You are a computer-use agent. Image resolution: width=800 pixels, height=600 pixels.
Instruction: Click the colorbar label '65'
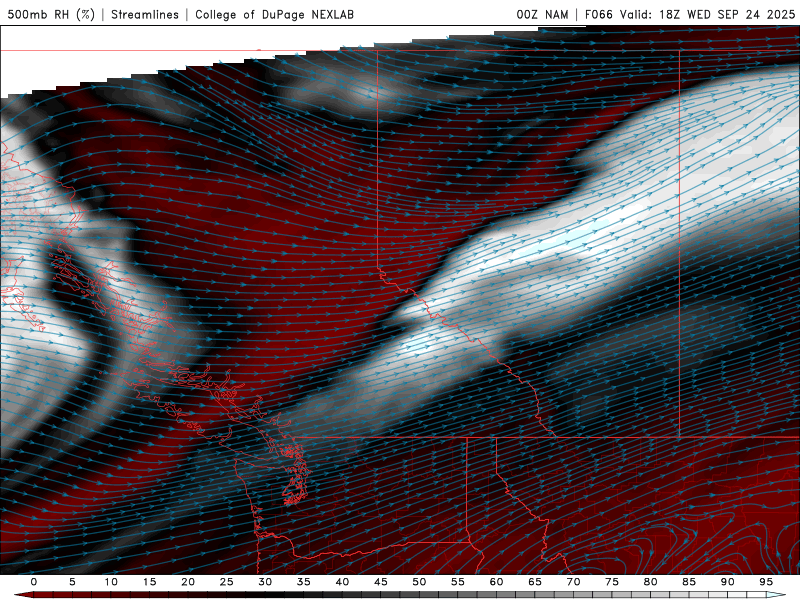[x=535, y=582]
